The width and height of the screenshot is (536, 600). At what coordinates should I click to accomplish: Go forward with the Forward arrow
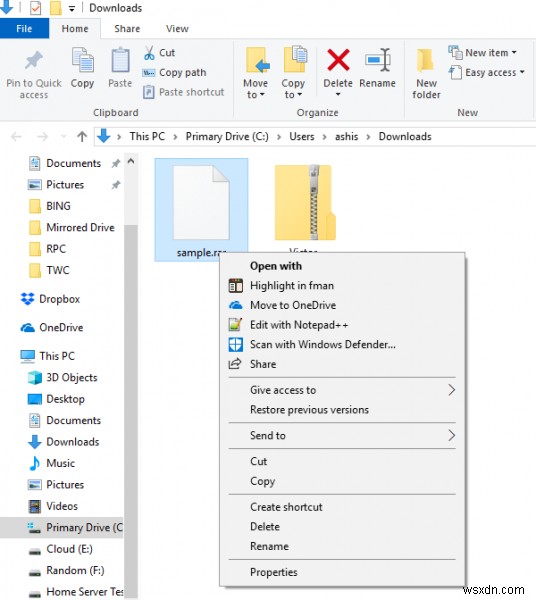click(42, 137)
